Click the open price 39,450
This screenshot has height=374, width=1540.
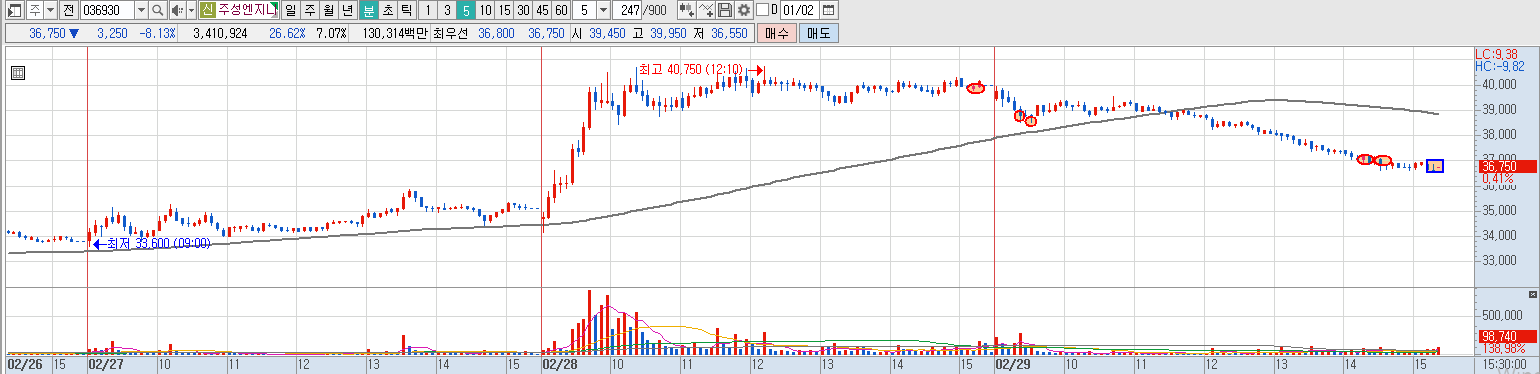pos(607,33)
